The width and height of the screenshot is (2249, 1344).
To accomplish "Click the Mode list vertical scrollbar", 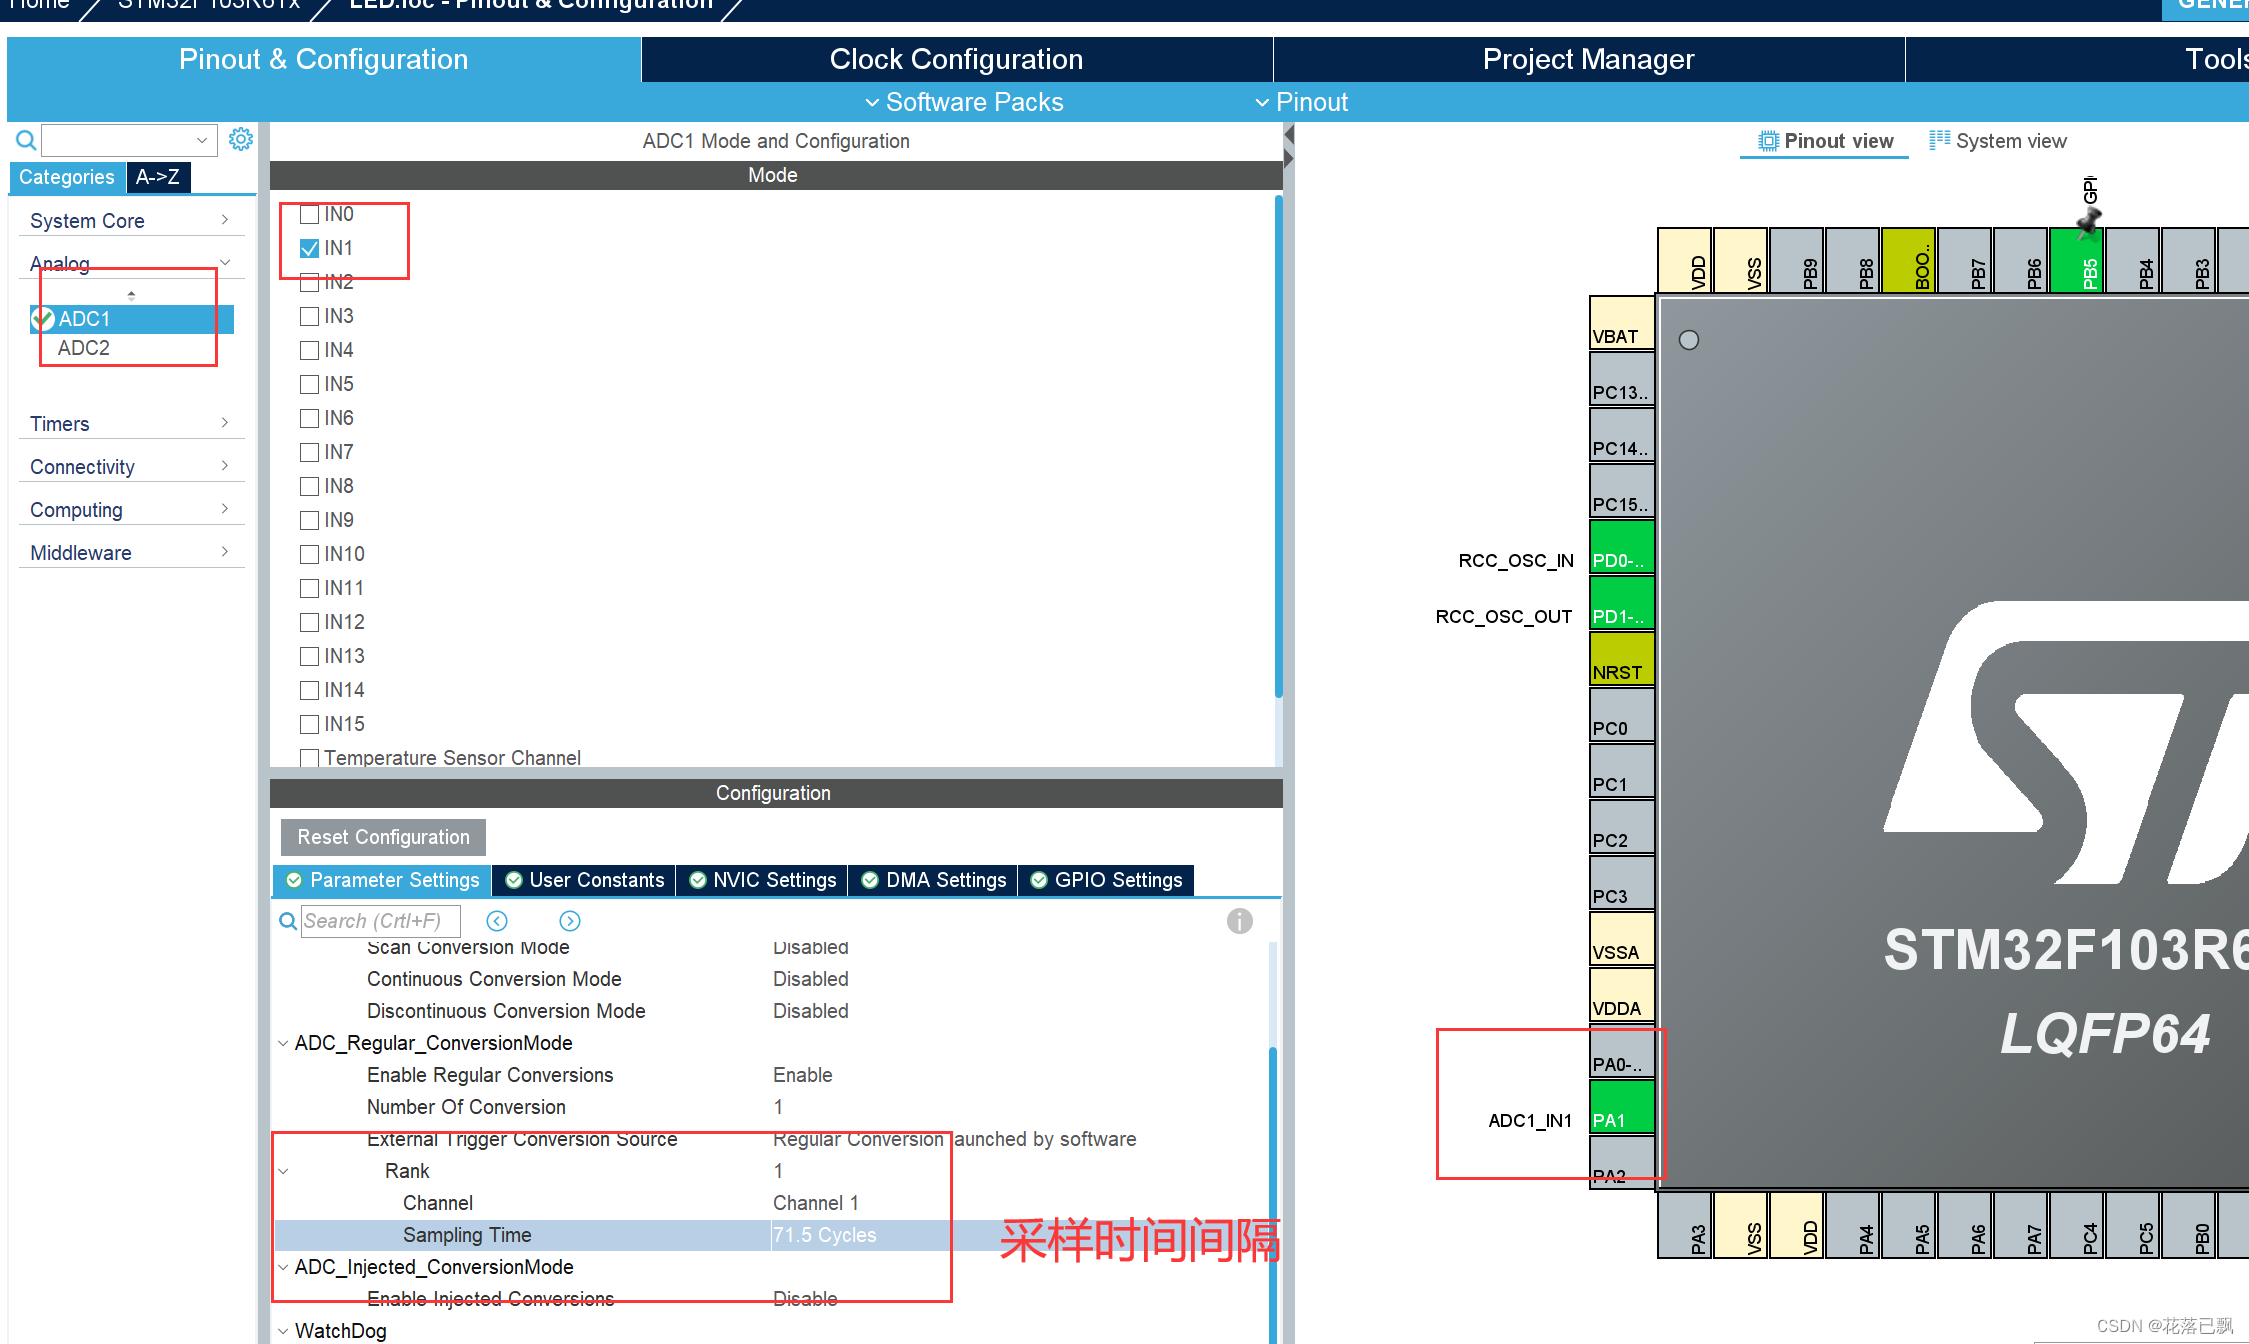I will coord(1279,445).
